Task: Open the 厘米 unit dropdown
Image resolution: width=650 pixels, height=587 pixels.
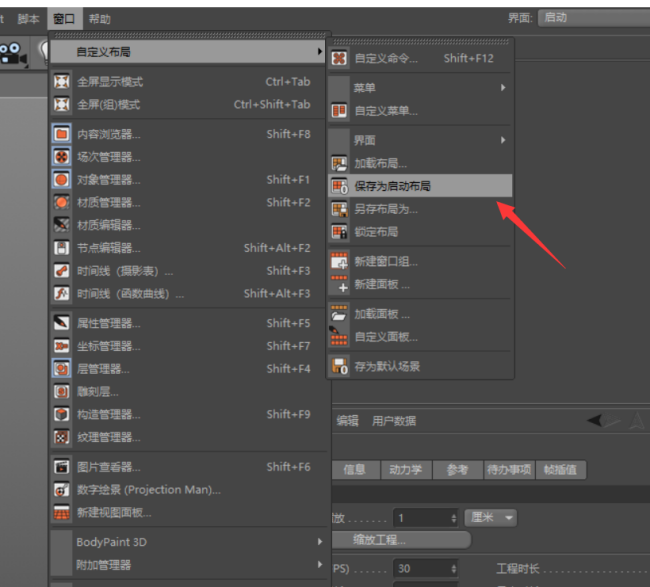Action: [x=491, y=518]
